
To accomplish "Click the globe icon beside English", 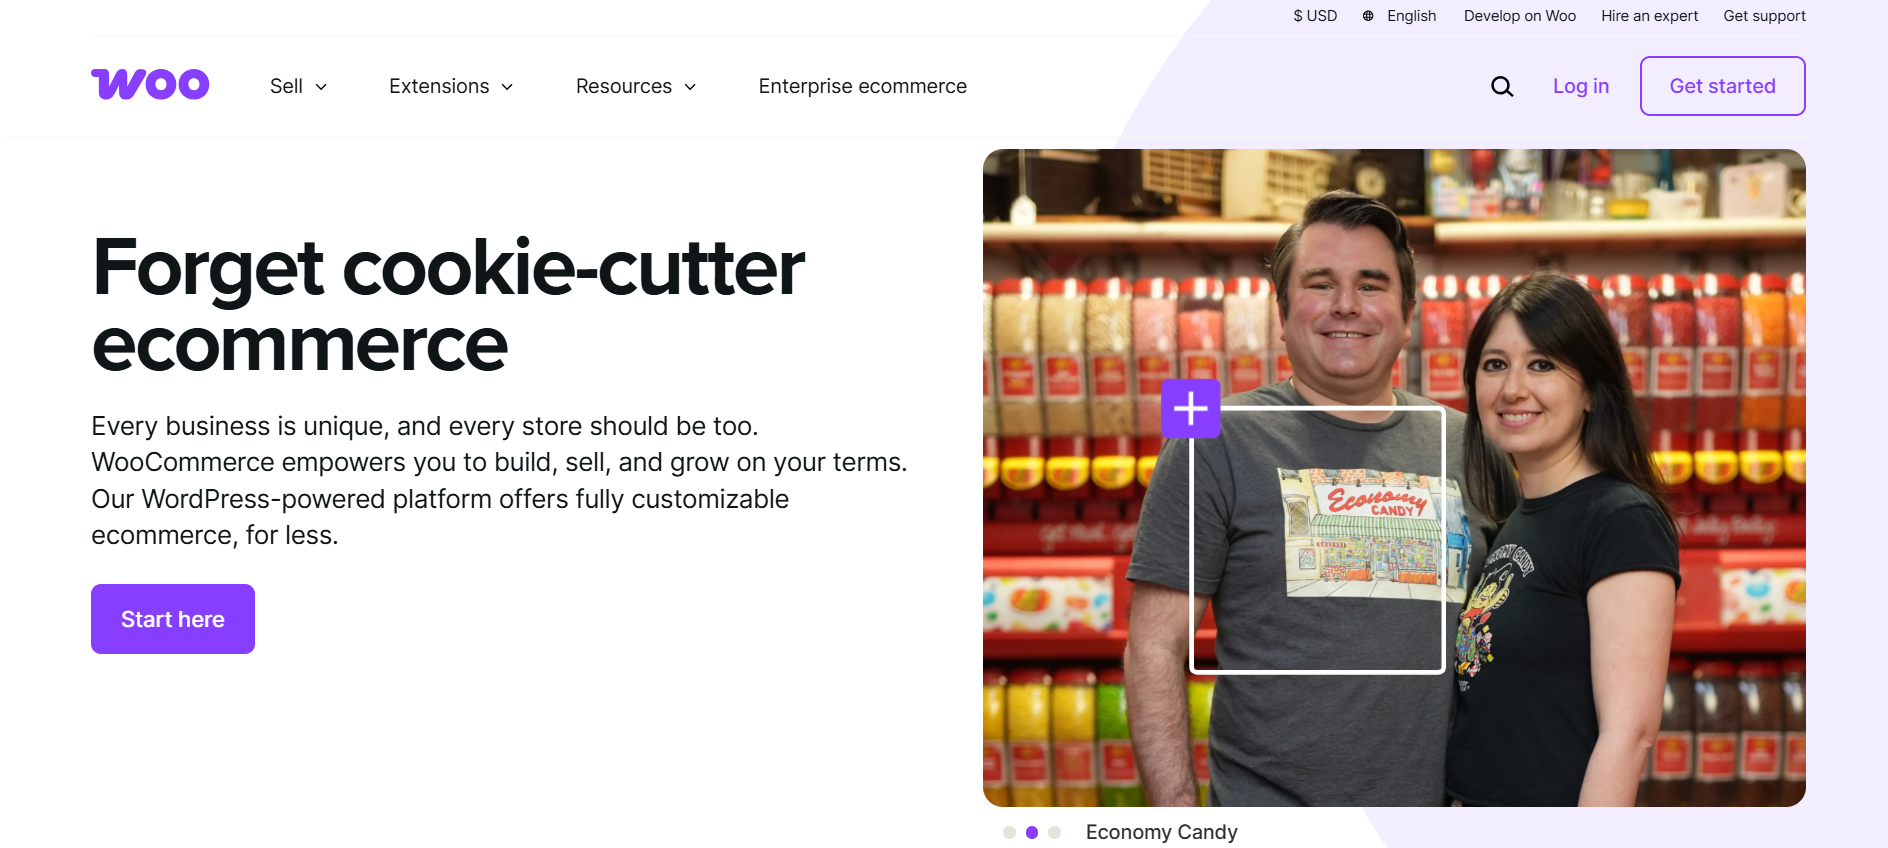I will click(1368, 16).
